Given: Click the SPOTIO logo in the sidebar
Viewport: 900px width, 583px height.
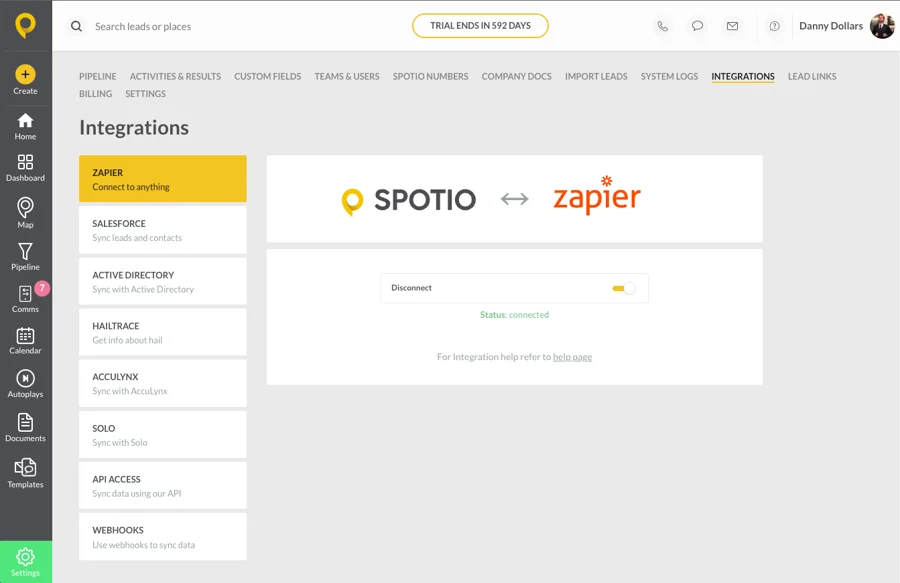Looking at the screenshot, I should point(25,25).
